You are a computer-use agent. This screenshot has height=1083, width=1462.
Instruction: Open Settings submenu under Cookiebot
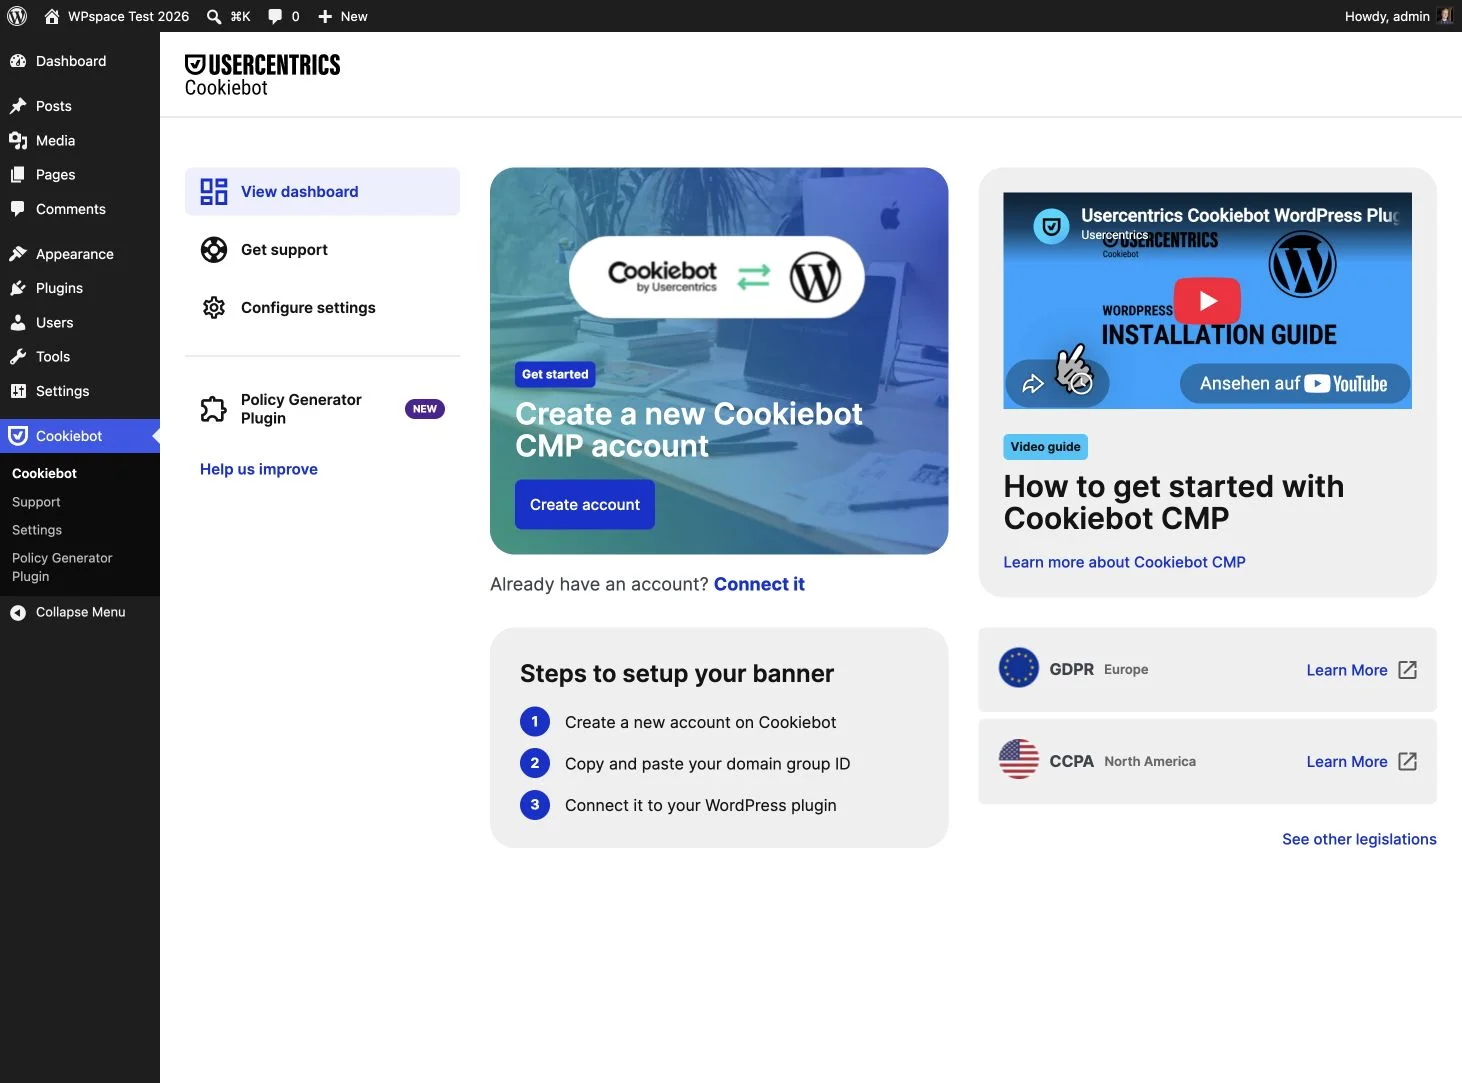[37, 530]
